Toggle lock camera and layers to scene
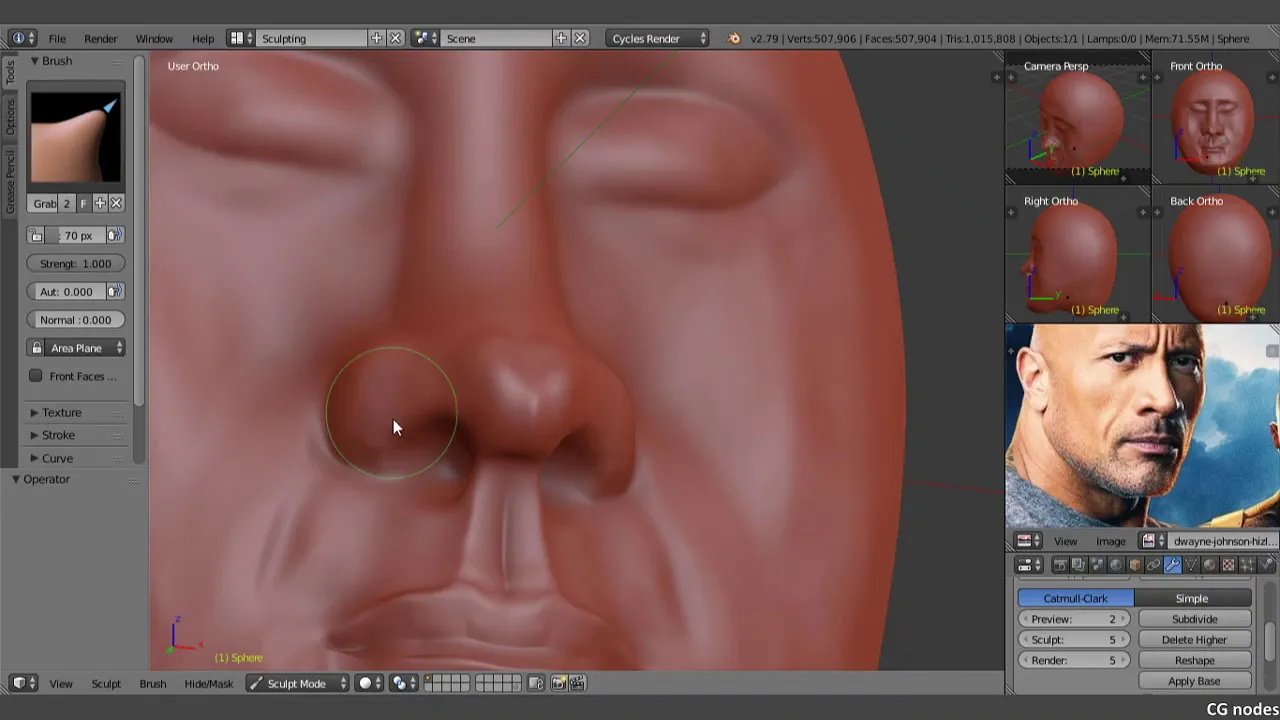 point(536,683)
